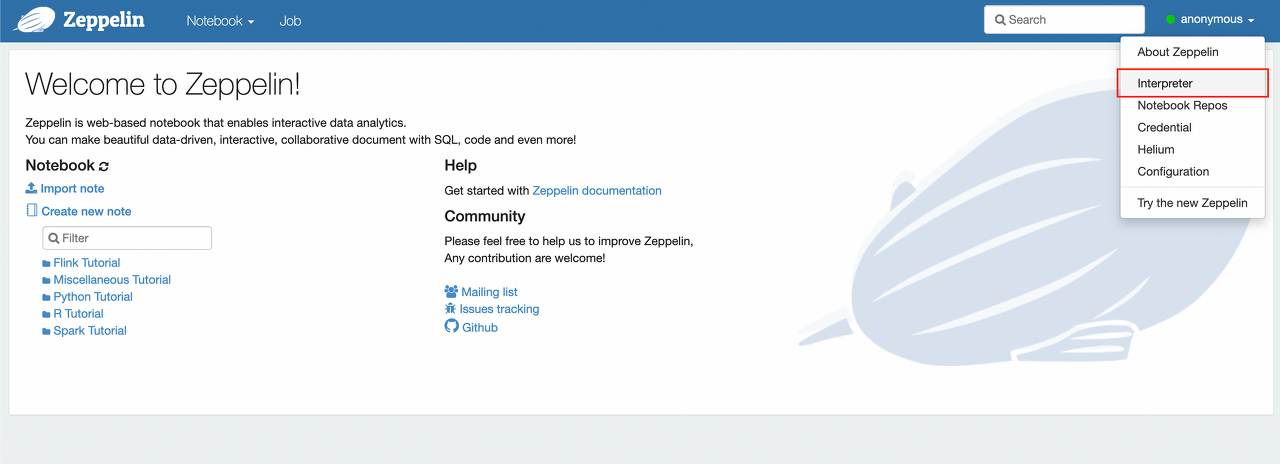Open the Mailing list link
Screen dimensions: 1280x464
[x=489, y=292]
